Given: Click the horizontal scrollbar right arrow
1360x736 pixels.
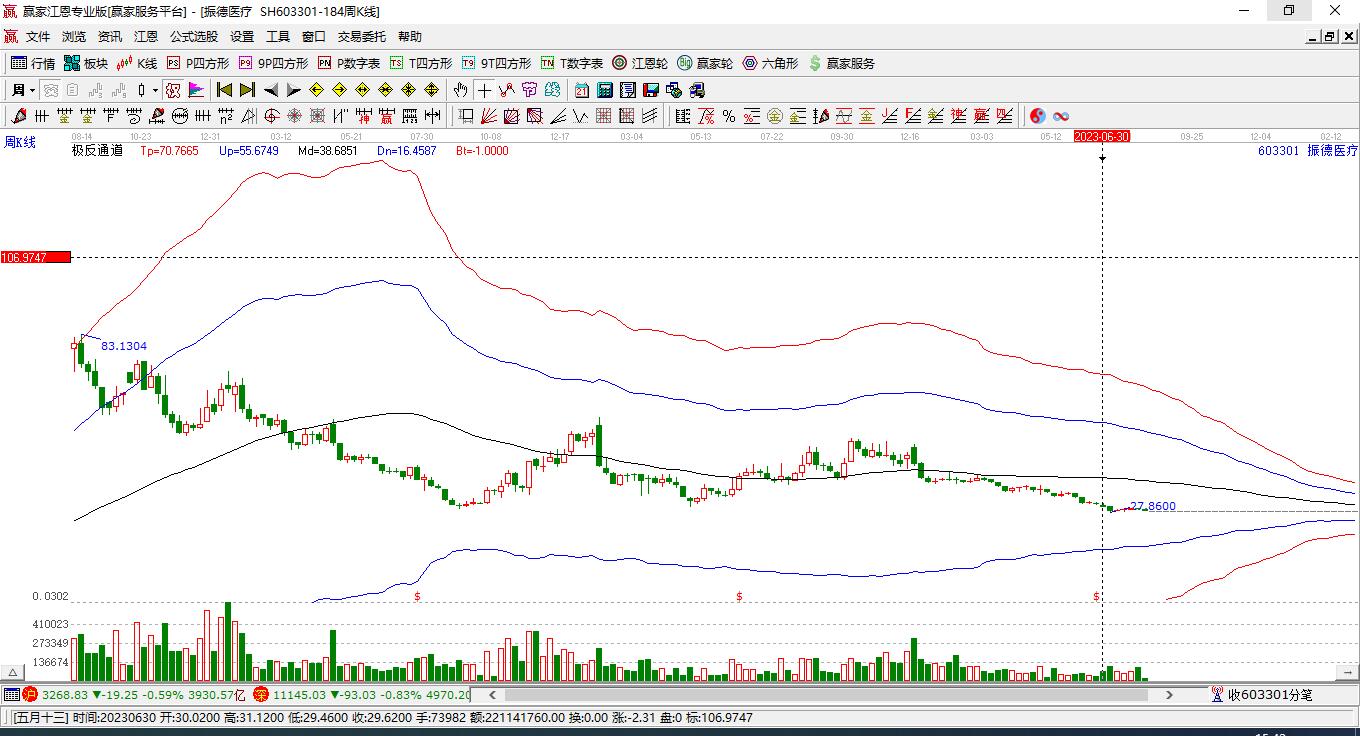Looking at the screenshot, I should pos(1169,694).
